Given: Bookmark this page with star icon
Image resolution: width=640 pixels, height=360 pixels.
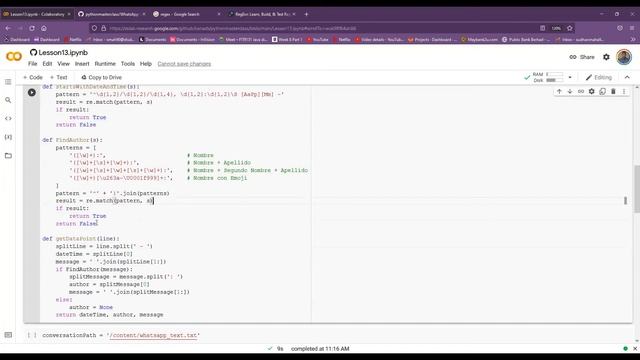Looking at the screenshot, I should [570, 28].
